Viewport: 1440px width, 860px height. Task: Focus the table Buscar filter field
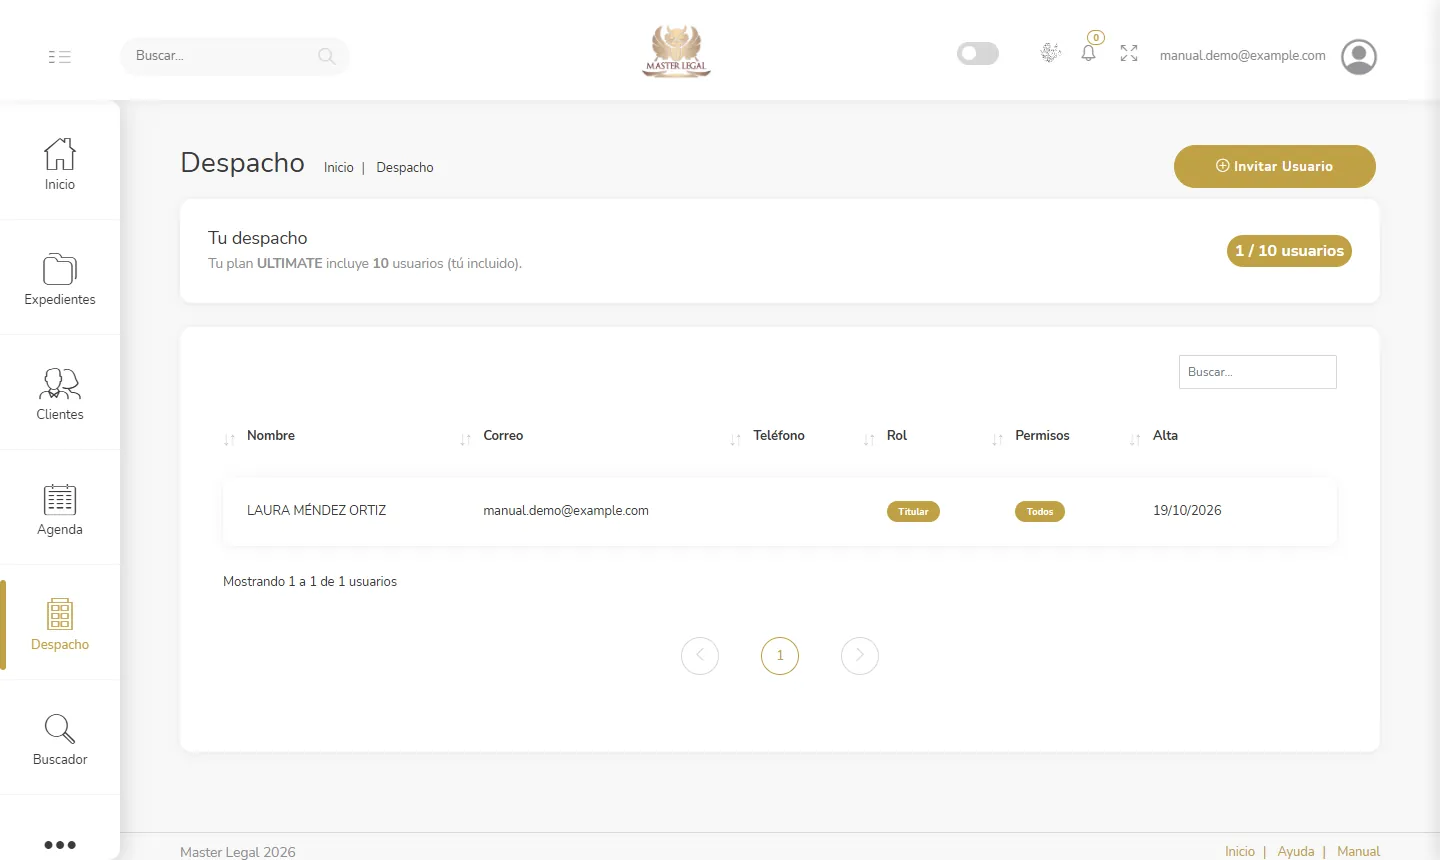pos(1258,372)
